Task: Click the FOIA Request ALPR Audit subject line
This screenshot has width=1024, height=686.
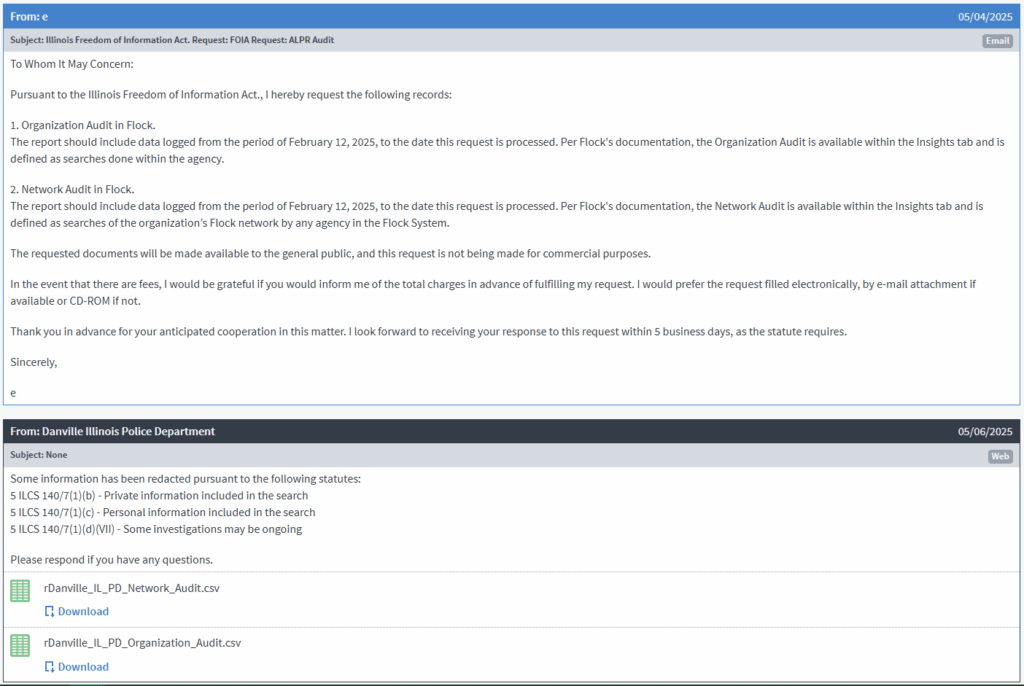Action: pos(172,40)
